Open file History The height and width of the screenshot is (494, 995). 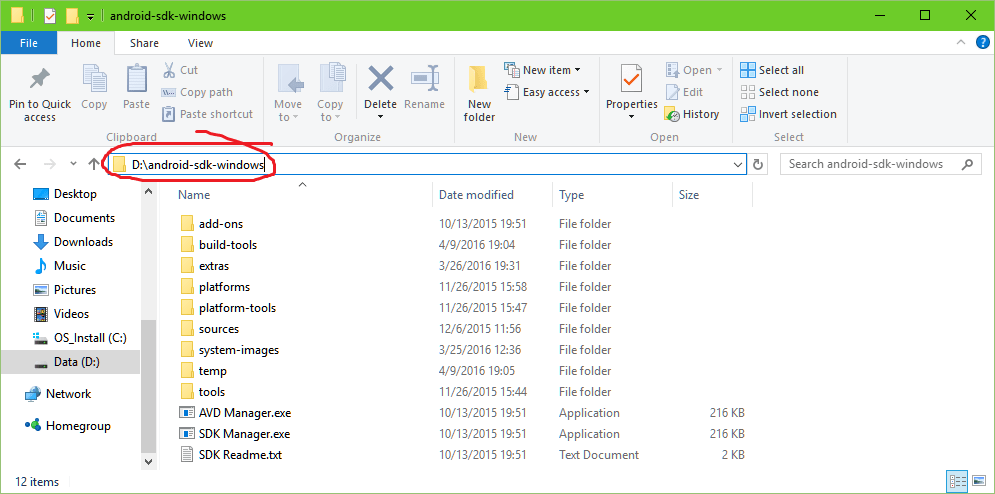click(x=692, y=114)
